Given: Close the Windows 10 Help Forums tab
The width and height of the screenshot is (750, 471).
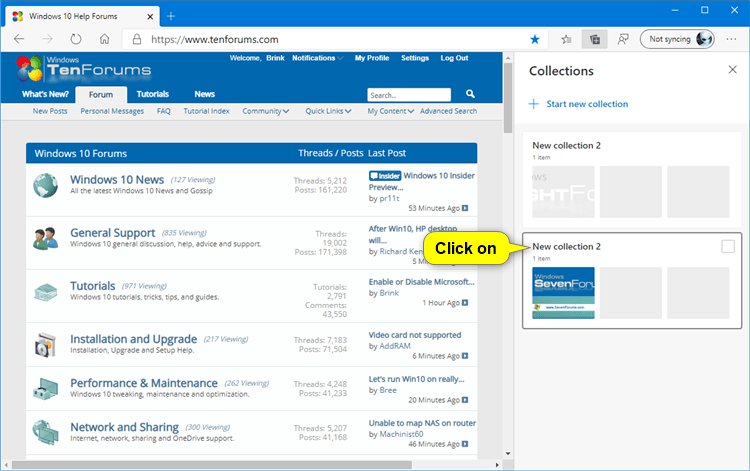Looking at the screenshot, I should [150, 16].
